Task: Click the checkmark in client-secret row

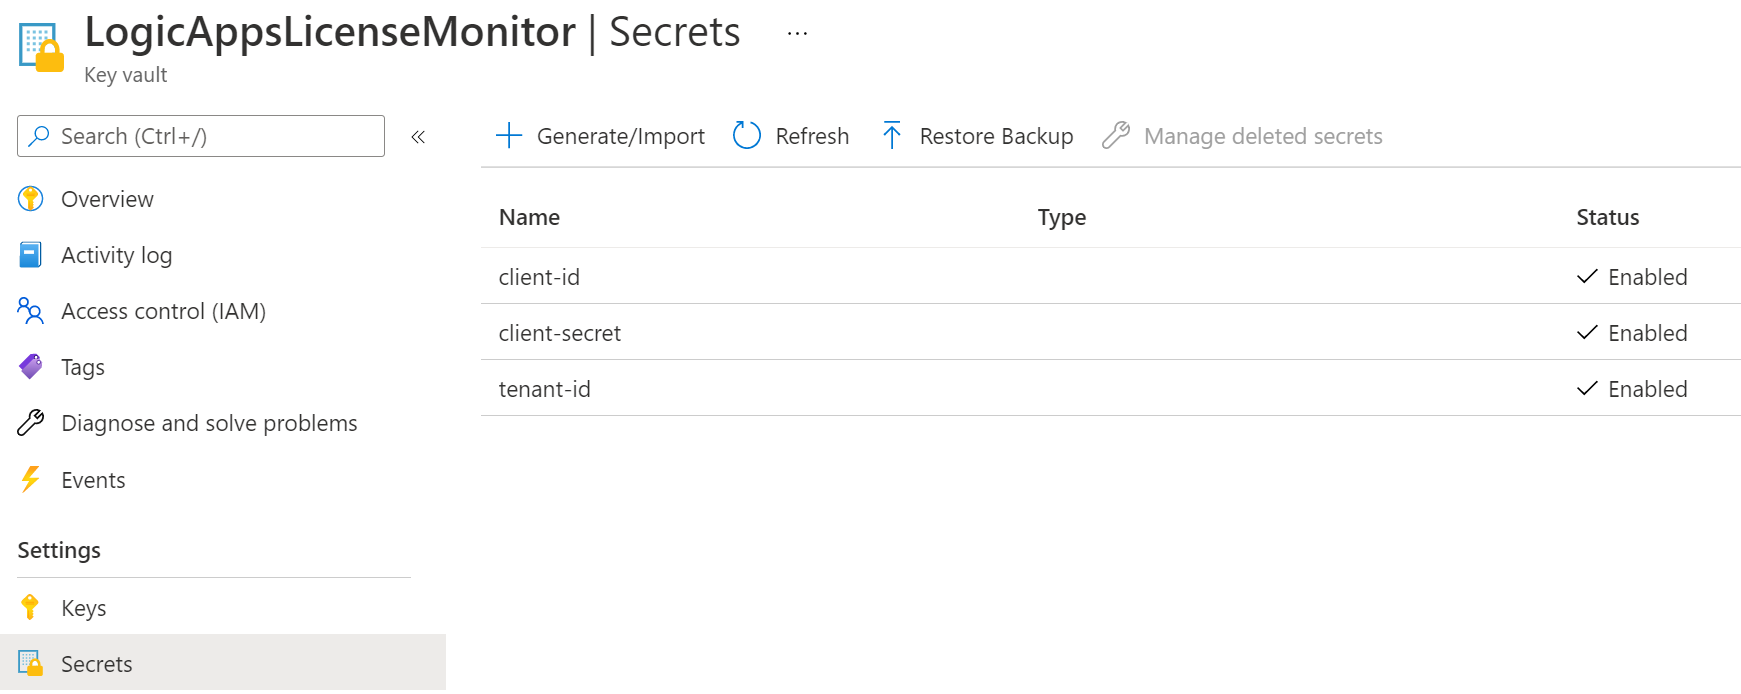Action: (x=1587, y=332)
